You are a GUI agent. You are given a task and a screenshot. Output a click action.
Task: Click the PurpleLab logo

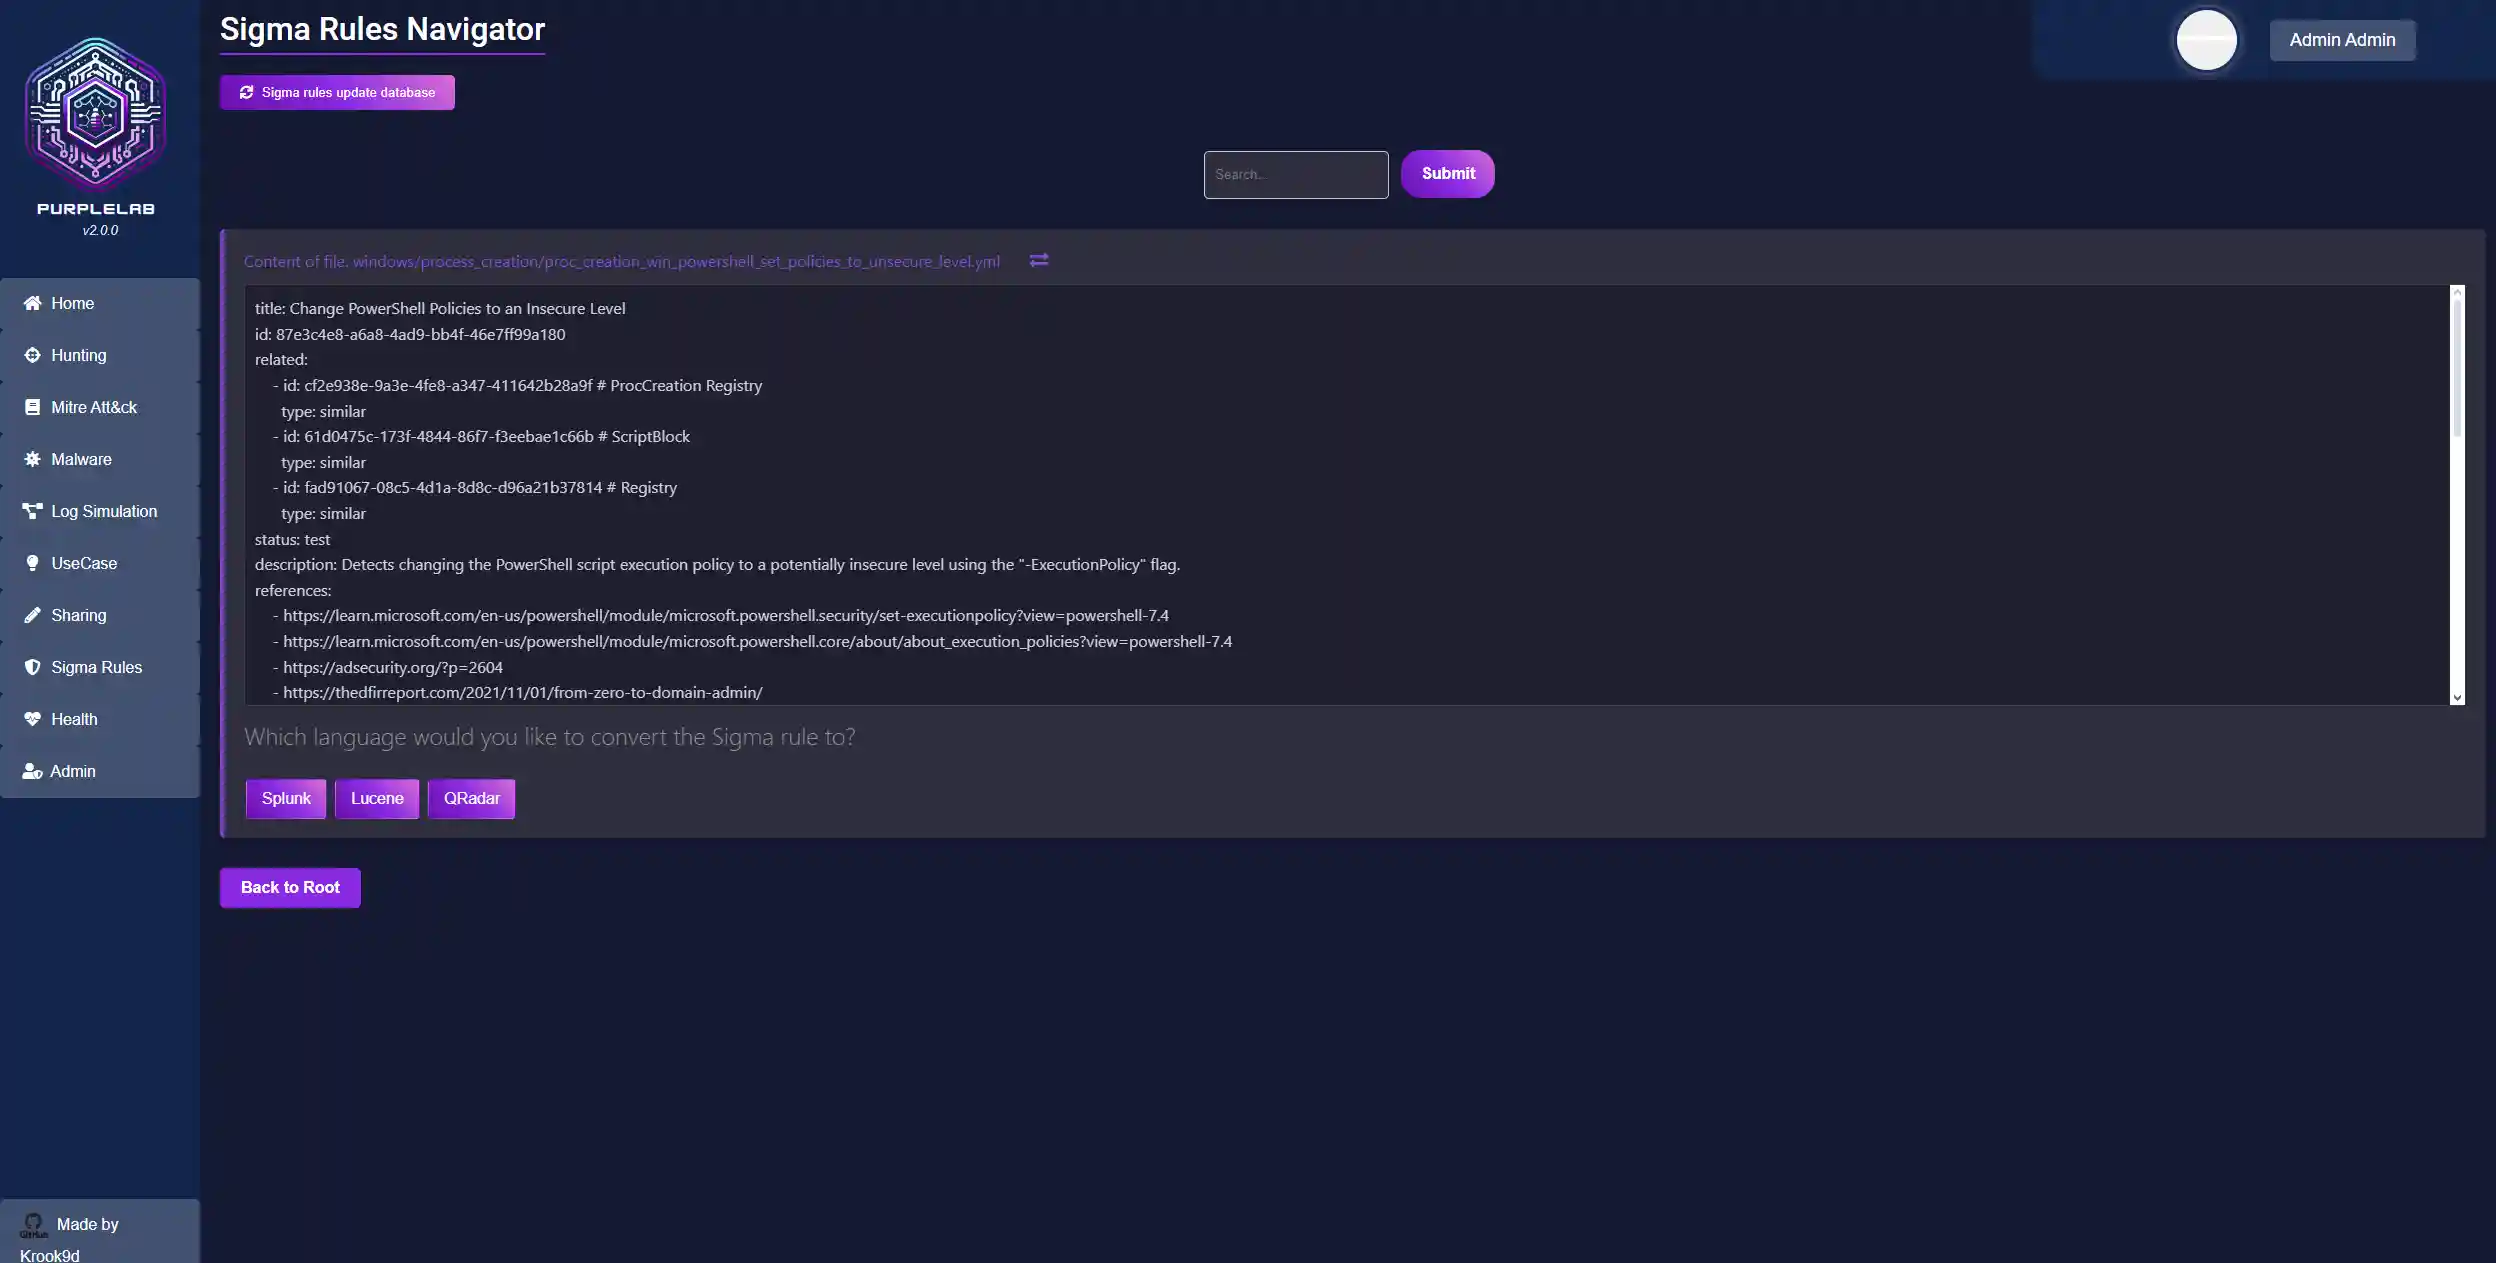tap(95, 115)
